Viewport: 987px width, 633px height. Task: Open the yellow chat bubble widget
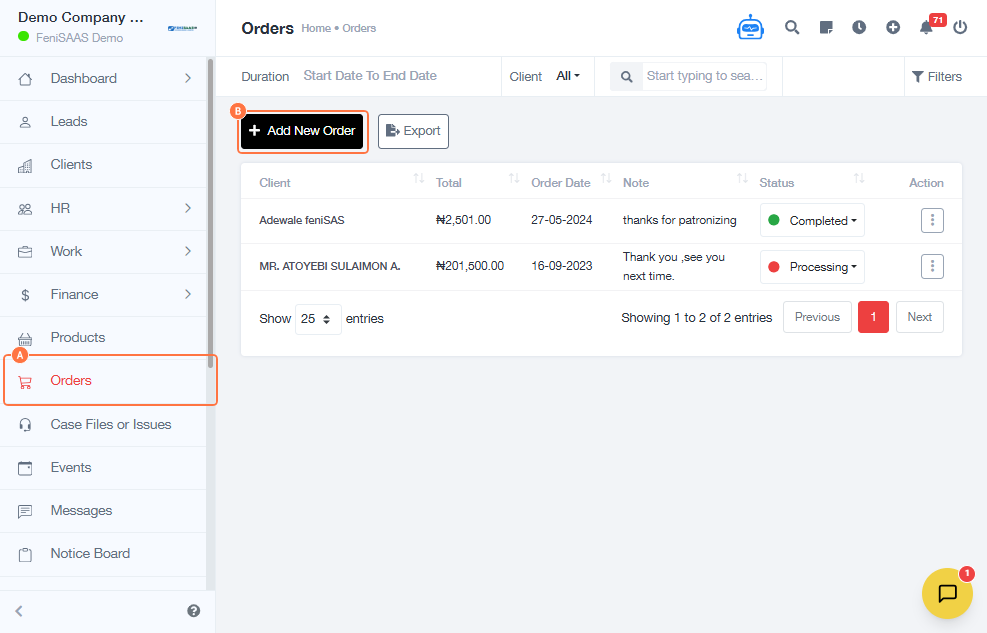(x=947, y=593)
